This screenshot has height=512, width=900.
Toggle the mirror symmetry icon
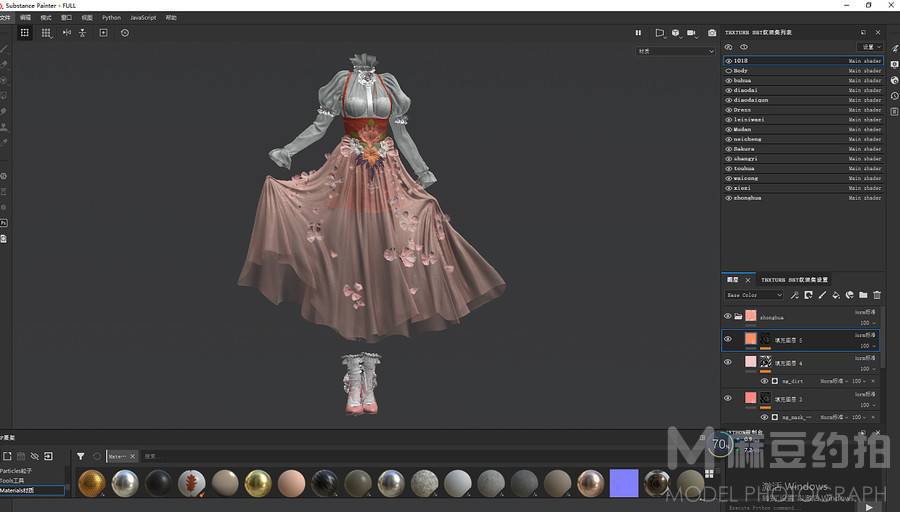pos(67,33)
